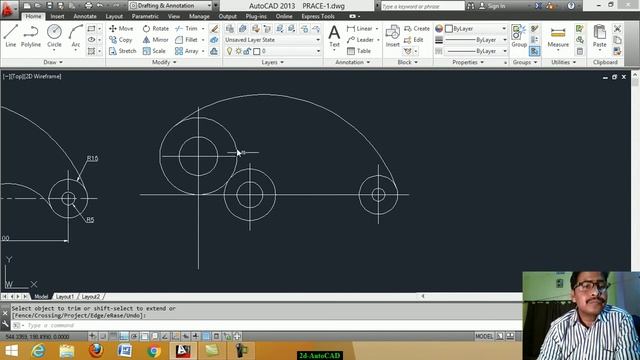Open the Unsaved Layer State dropdown
The height and width of the screenshot is (360, 640).
point(273,40)
